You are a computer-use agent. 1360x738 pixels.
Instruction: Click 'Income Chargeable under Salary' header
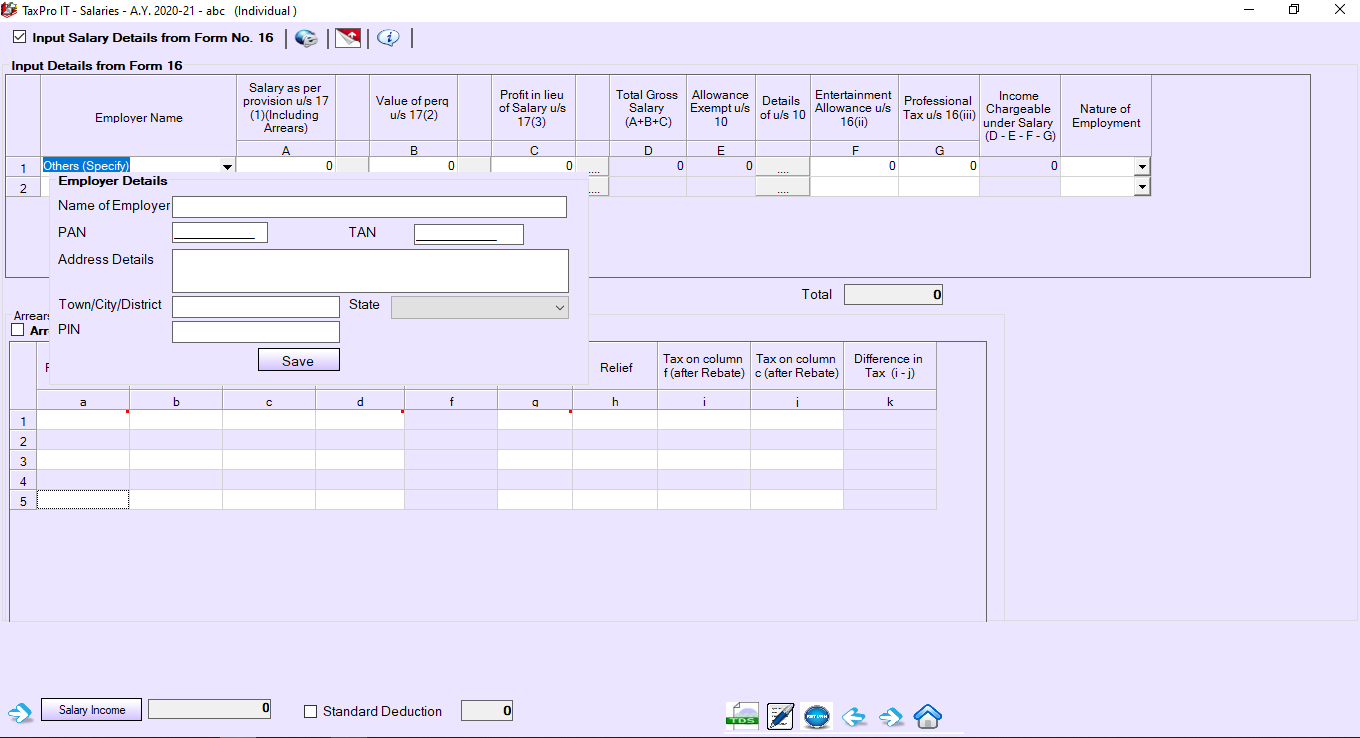[x=1019, y=116]
